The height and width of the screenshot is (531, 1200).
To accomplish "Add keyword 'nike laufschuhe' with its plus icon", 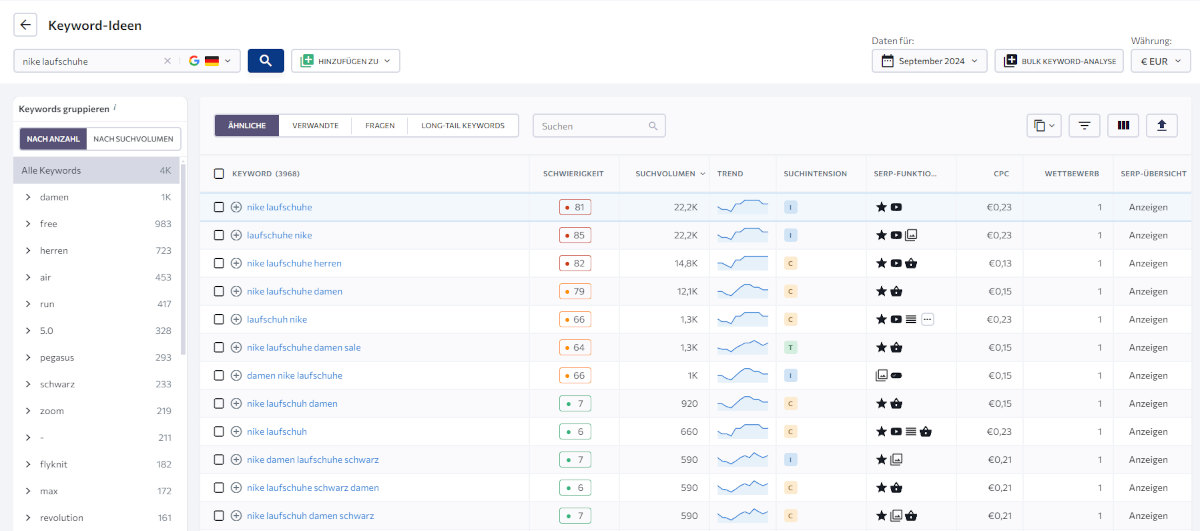I will [236, 207].
